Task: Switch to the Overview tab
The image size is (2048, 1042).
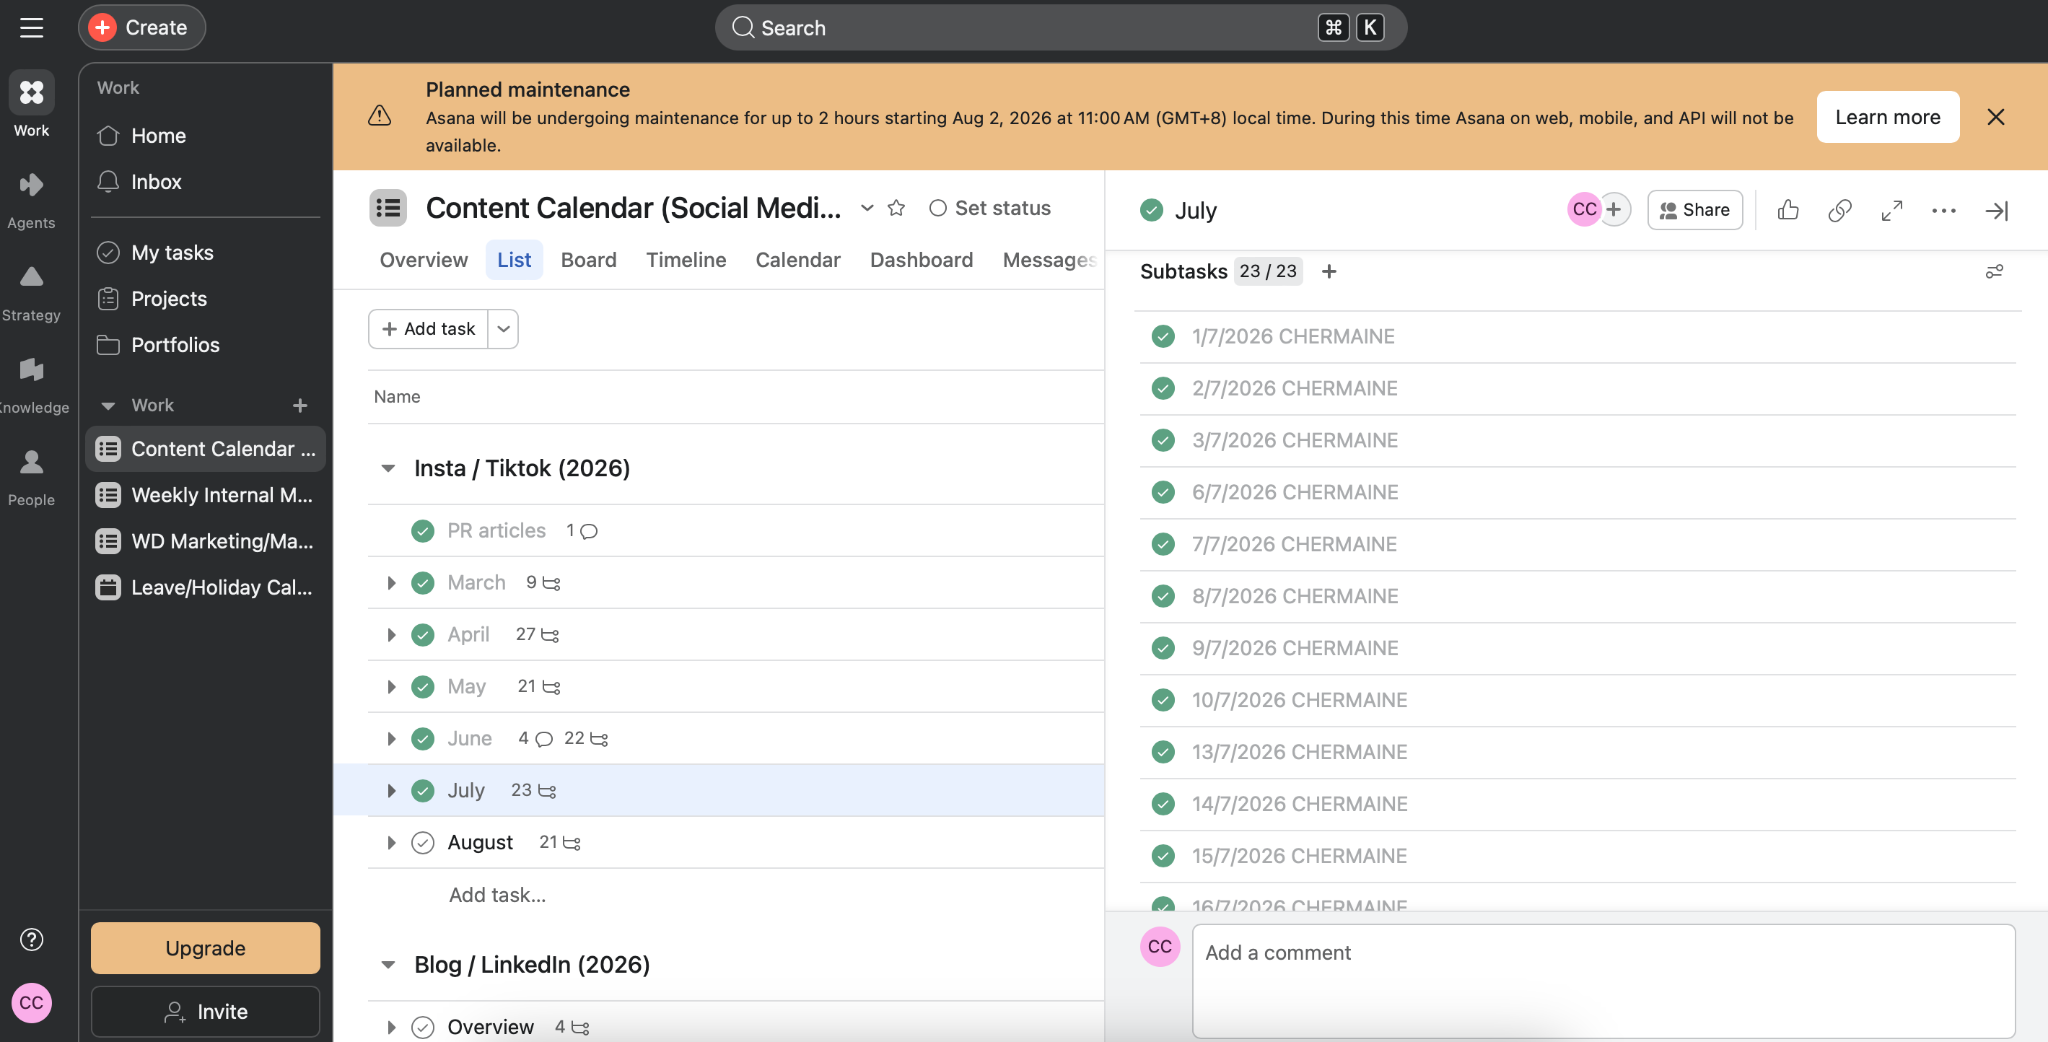Action: point(423,260)
